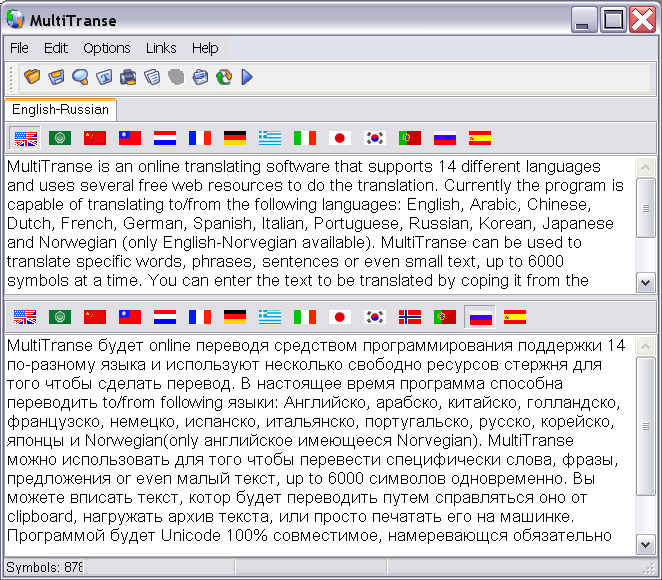
Task: Click inside the Russian translation text box
Action: (320, 445)
